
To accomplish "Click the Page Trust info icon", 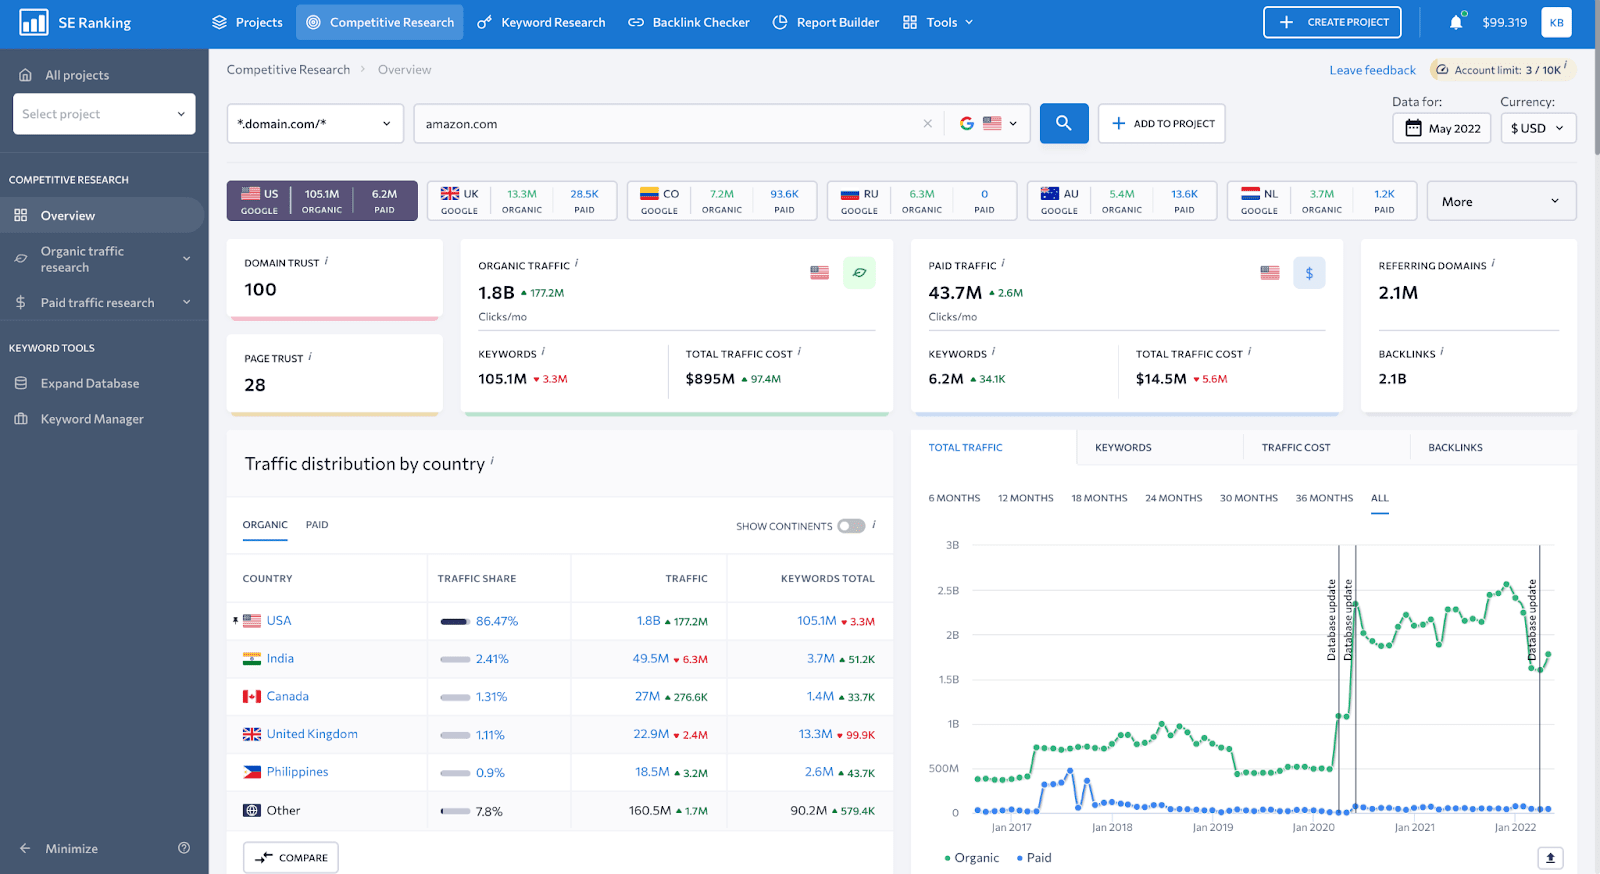I will (310, 356).
